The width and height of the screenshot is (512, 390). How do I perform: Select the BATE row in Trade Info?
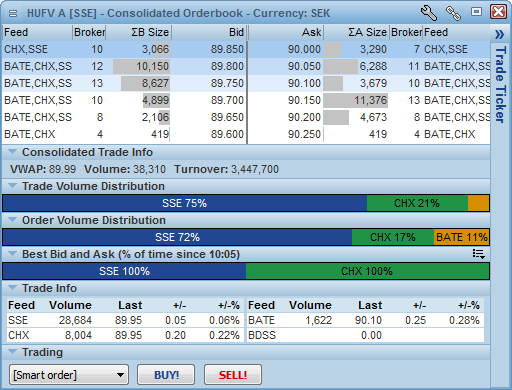coord(365,320)
